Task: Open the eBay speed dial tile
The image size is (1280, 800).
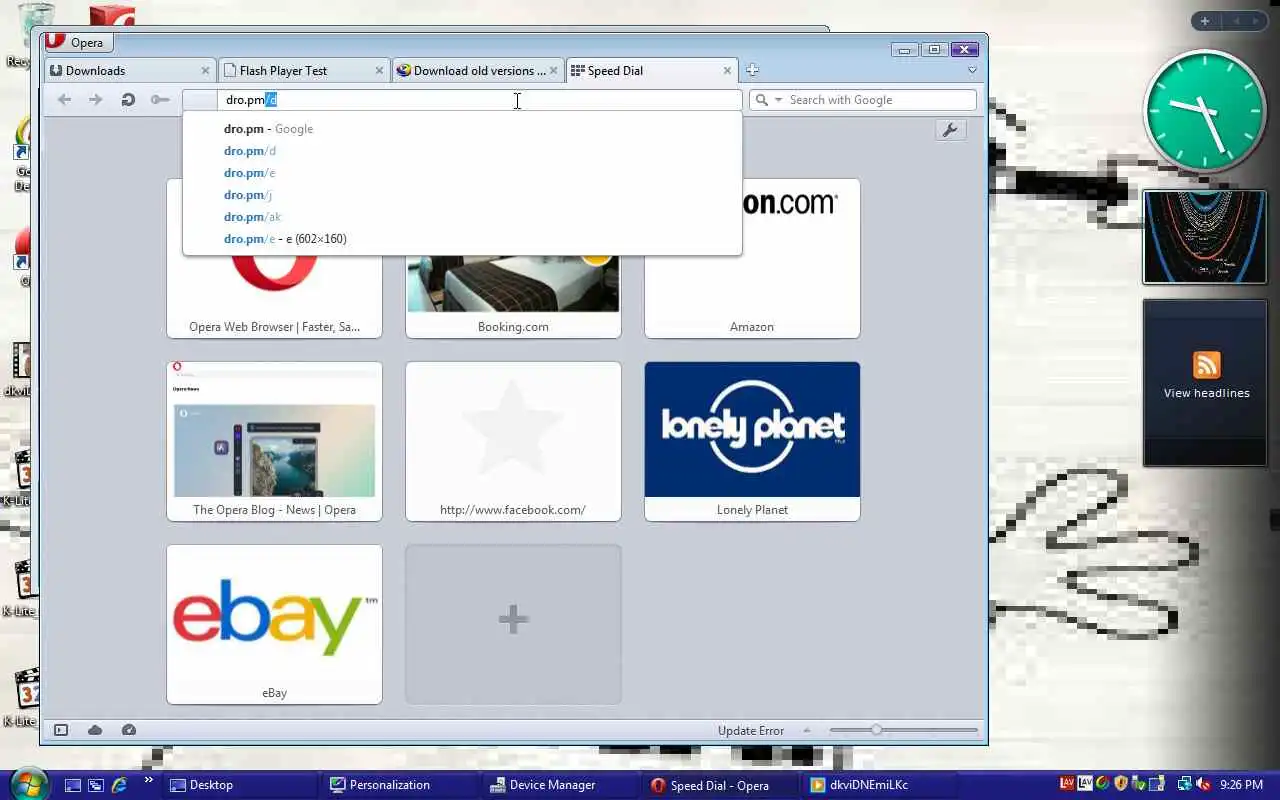Action: point(274,624)
